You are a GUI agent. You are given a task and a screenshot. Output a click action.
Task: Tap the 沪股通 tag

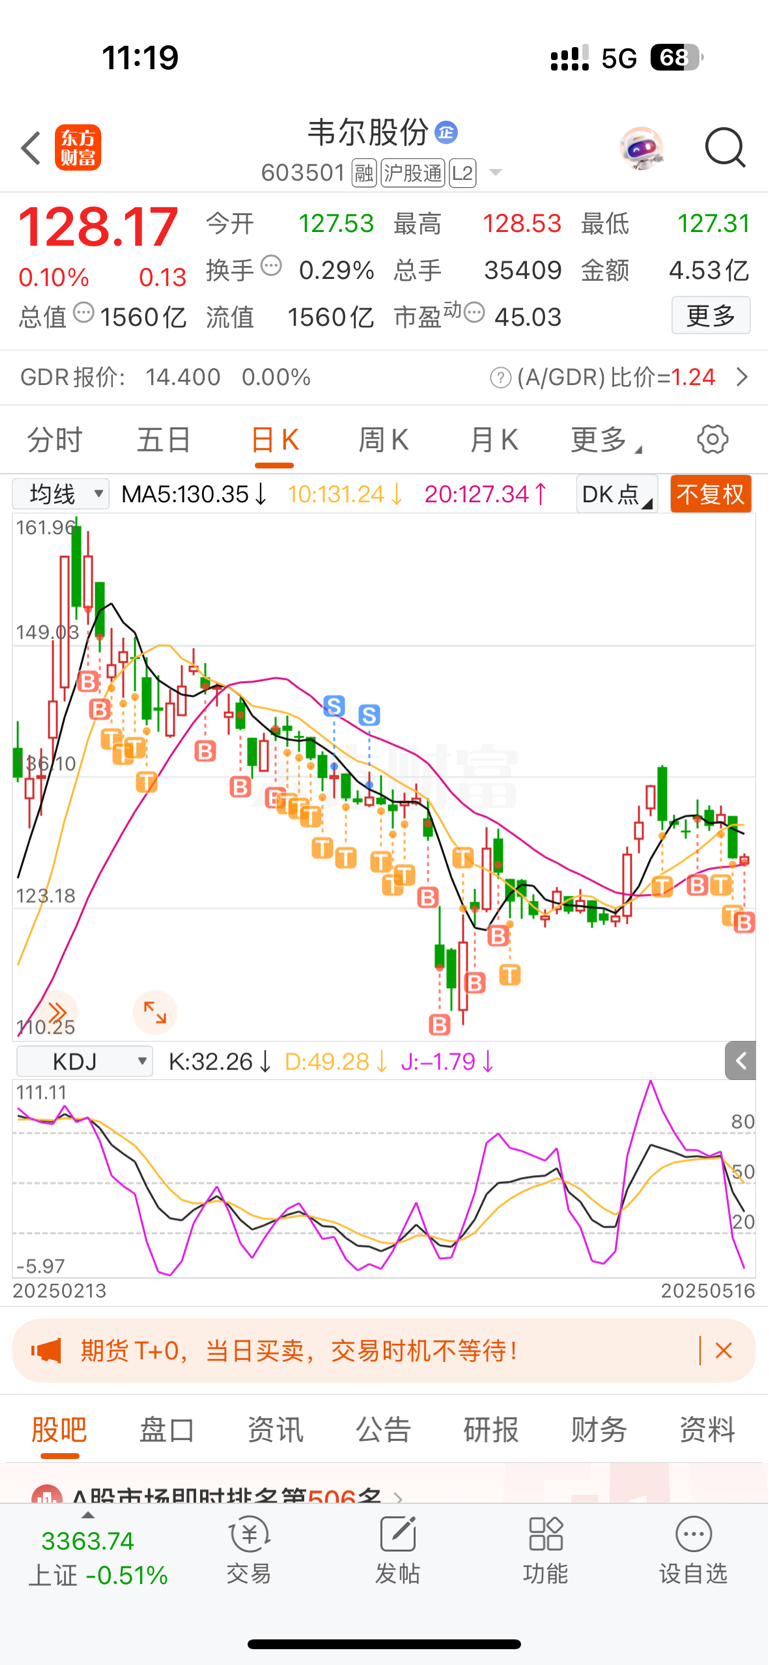[x=412, y=173]
